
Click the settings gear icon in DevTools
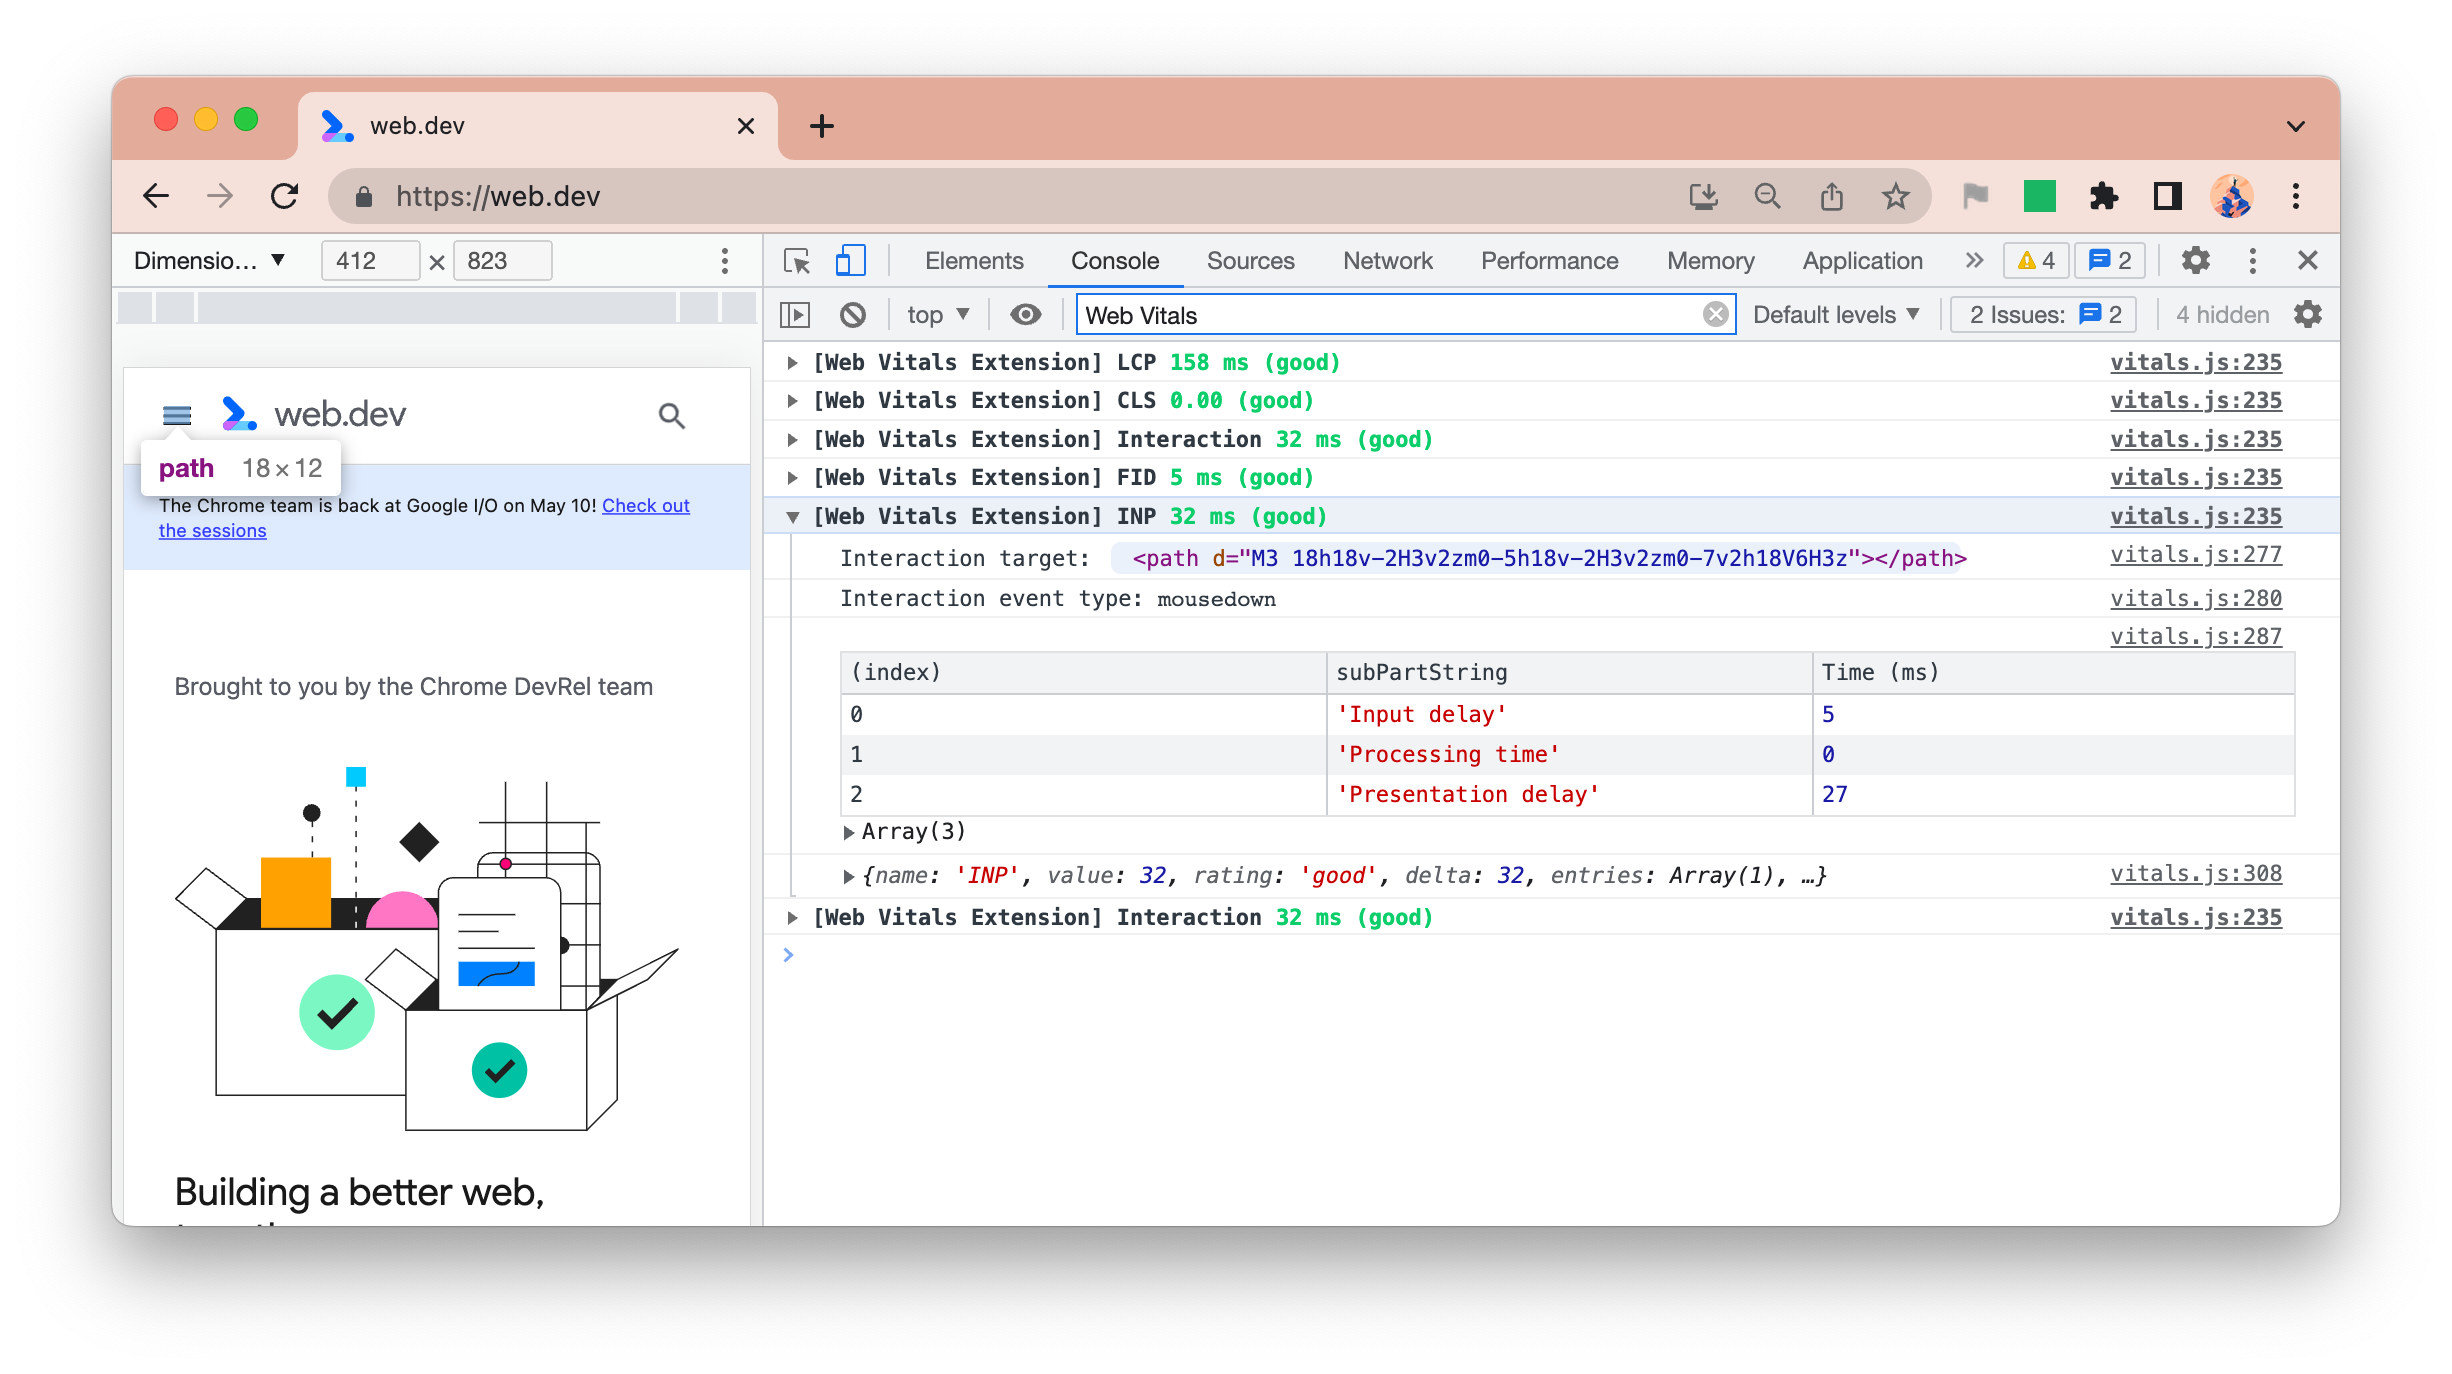[2194, 259]
